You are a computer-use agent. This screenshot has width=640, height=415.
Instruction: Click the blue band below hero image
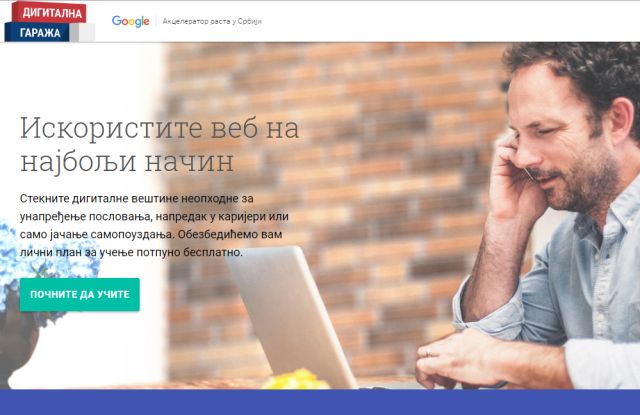320,402
